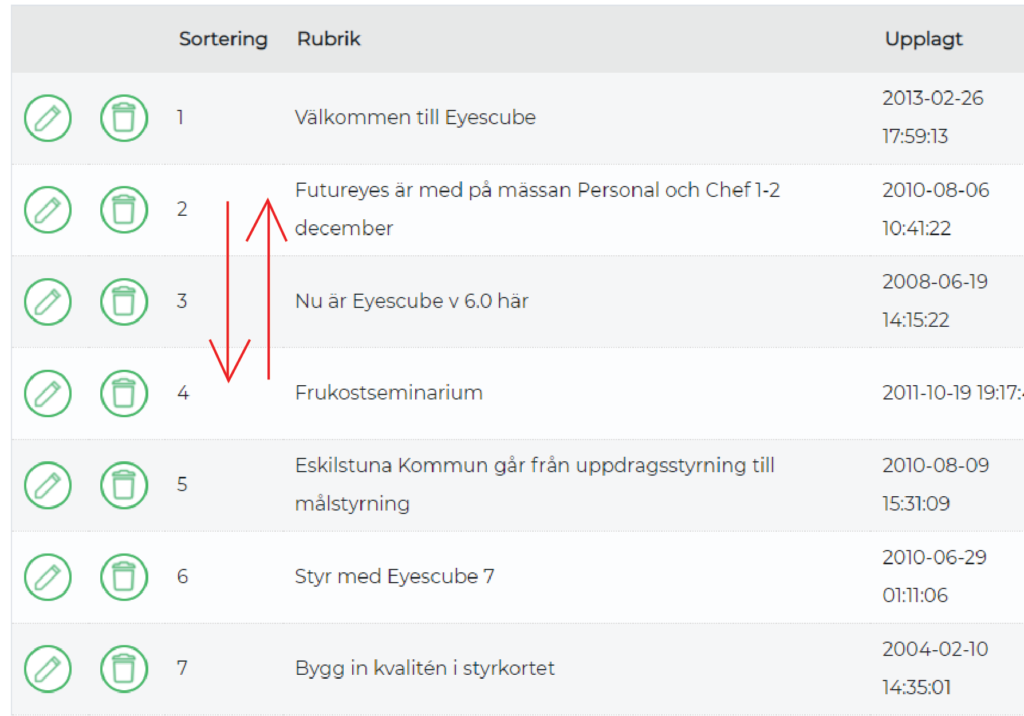
Task: Click the trash icon for row 3
Action: (x=124, y=302)
